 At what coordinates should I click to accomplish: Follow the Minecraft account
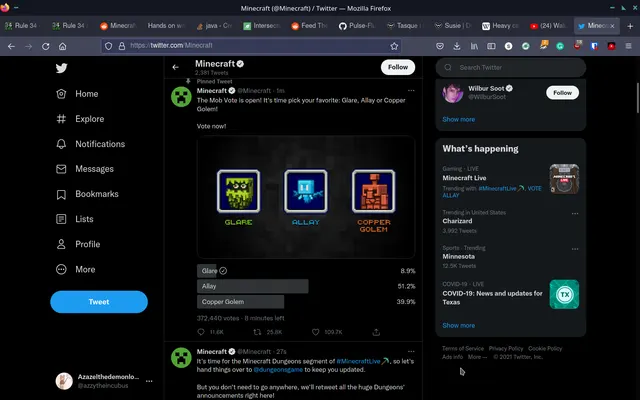(398, 67)
